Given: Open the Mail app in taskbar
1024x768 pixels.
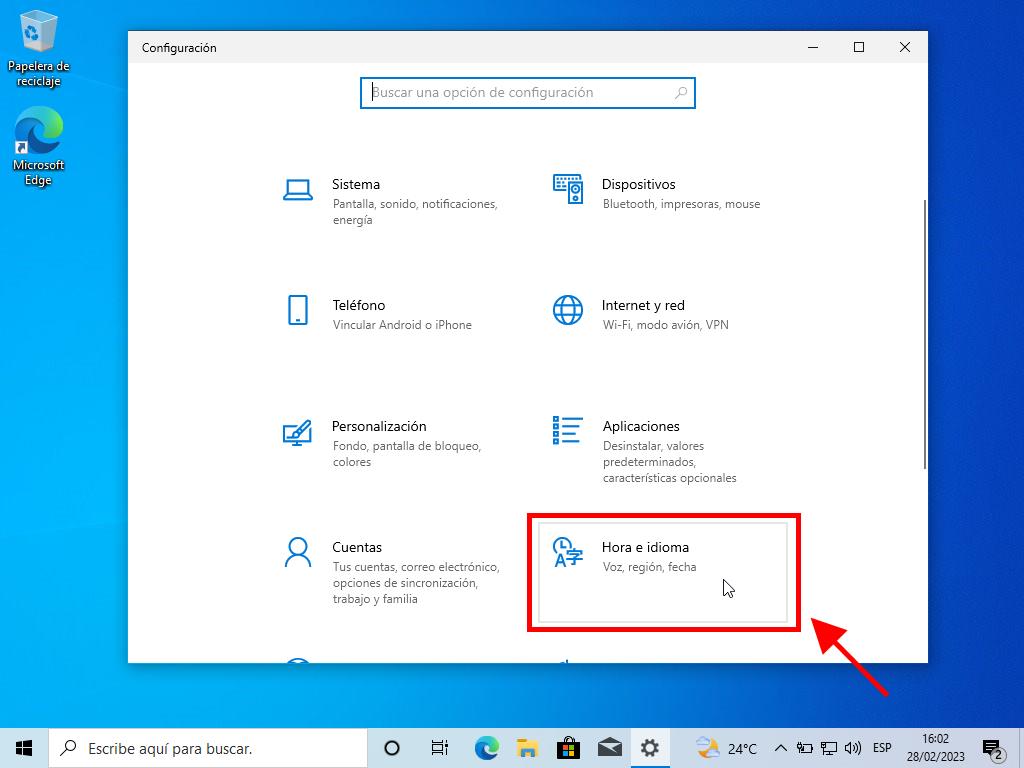Looking at the screenshot, I should [609, 748].
